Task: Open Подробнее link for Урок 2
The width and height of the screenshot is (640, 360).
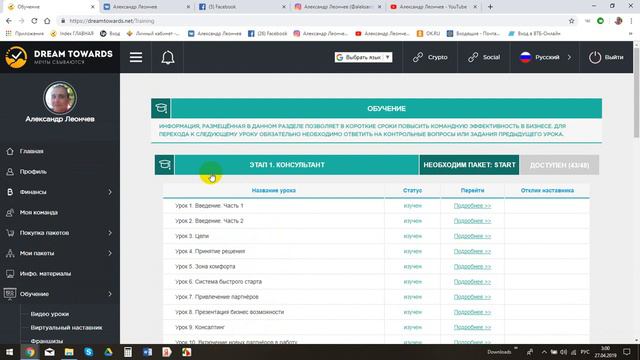Action: (472, 221)
